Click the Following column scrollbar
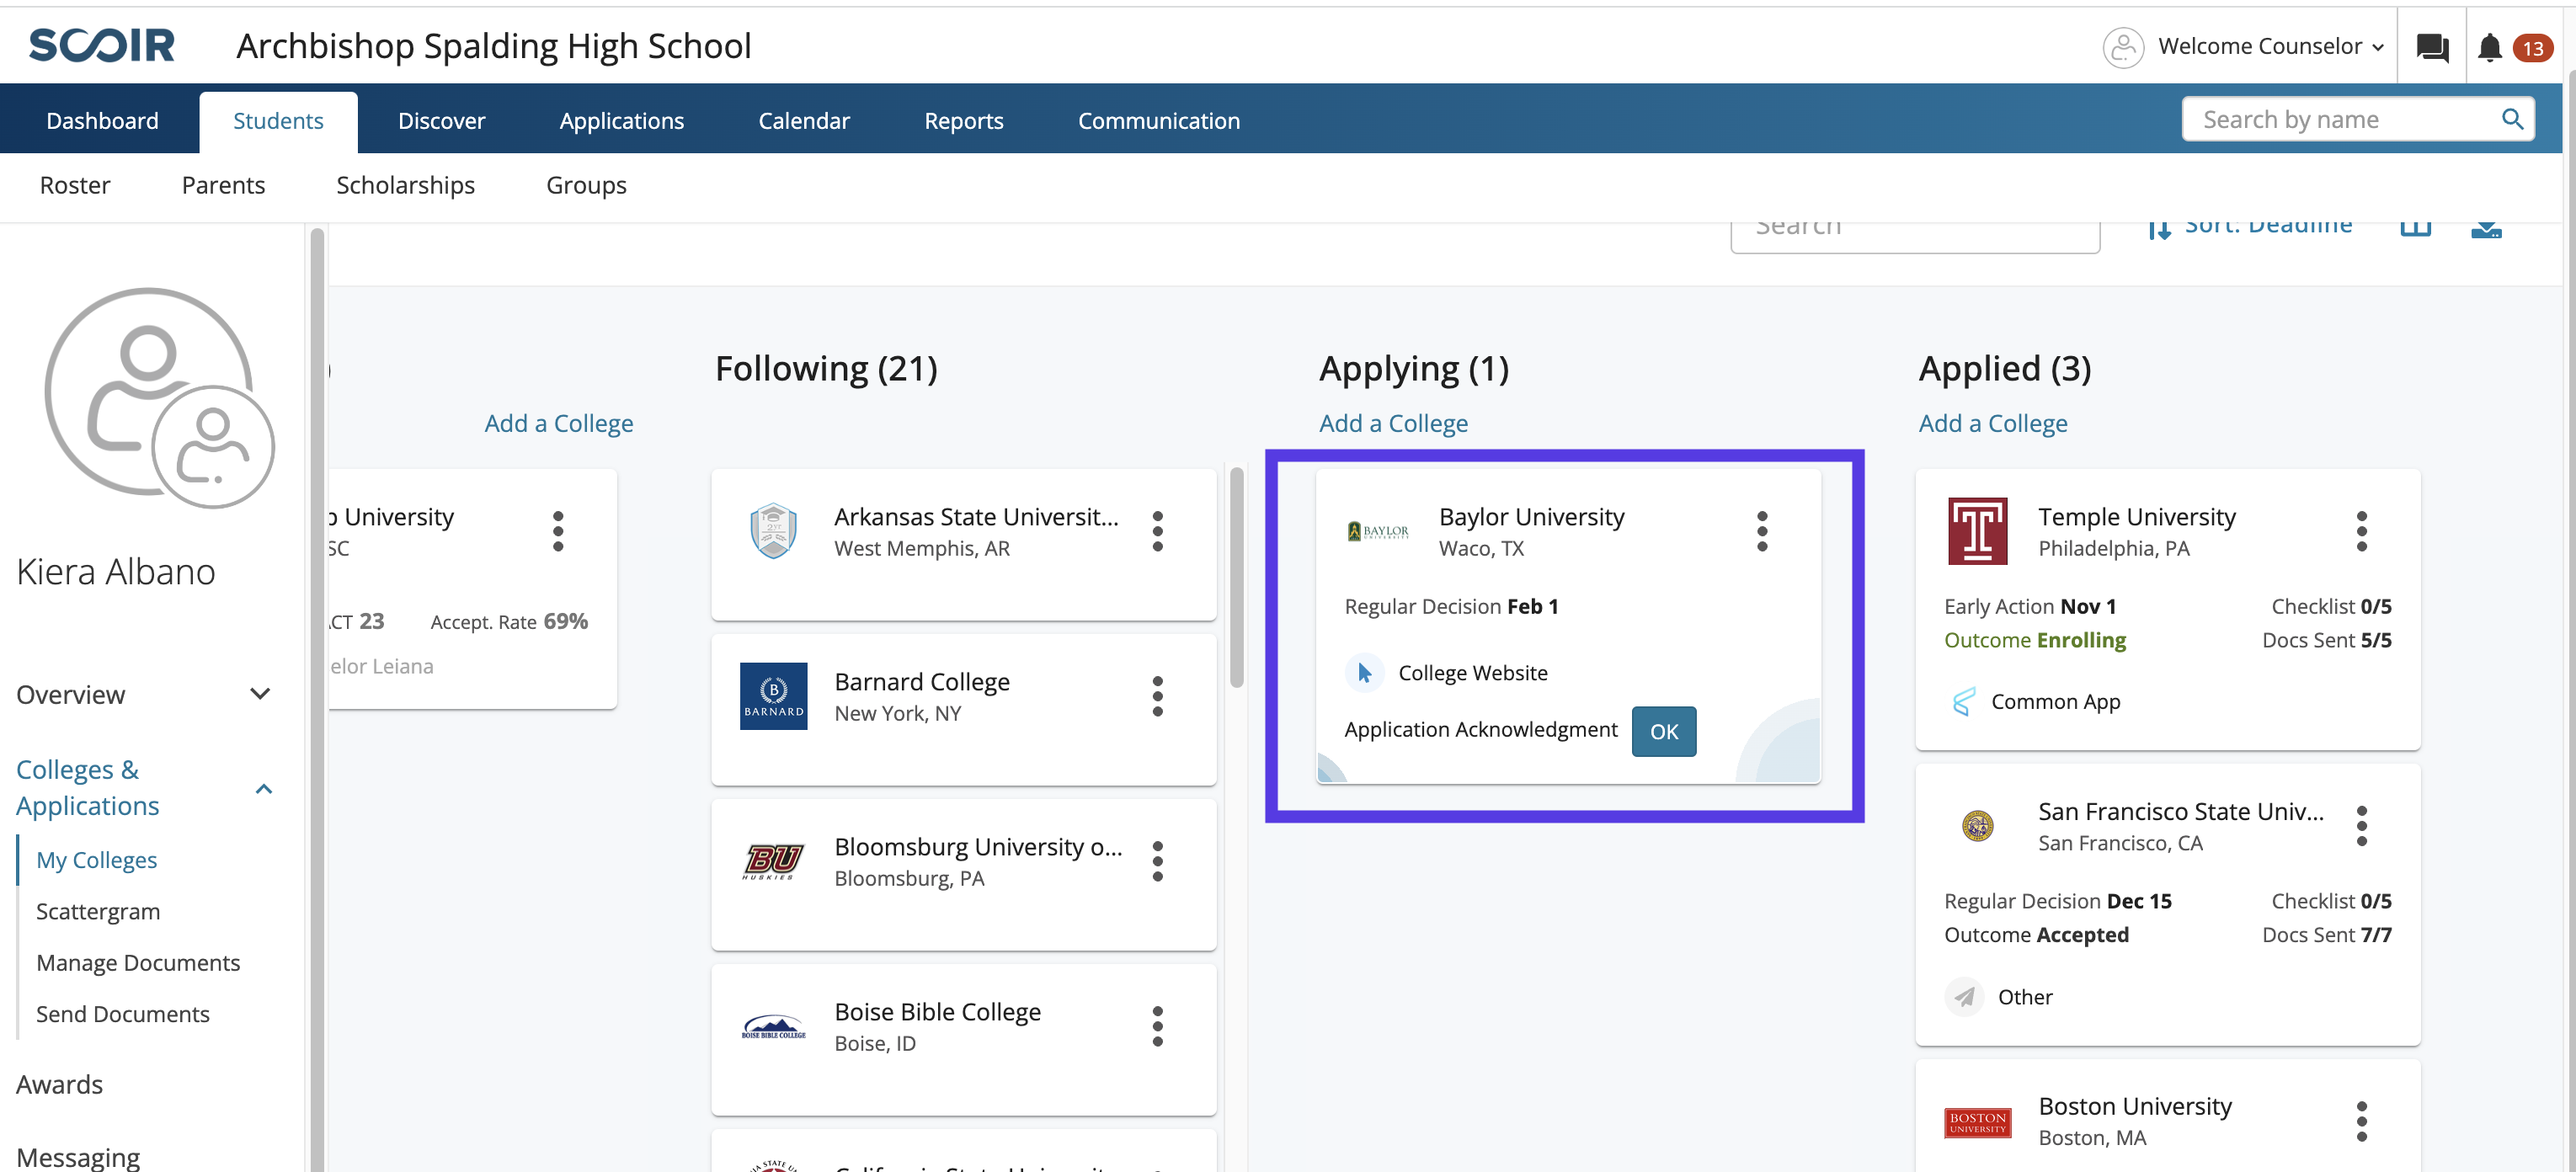Viewport: 2576px width, 1172px height. click(1236, 578)
